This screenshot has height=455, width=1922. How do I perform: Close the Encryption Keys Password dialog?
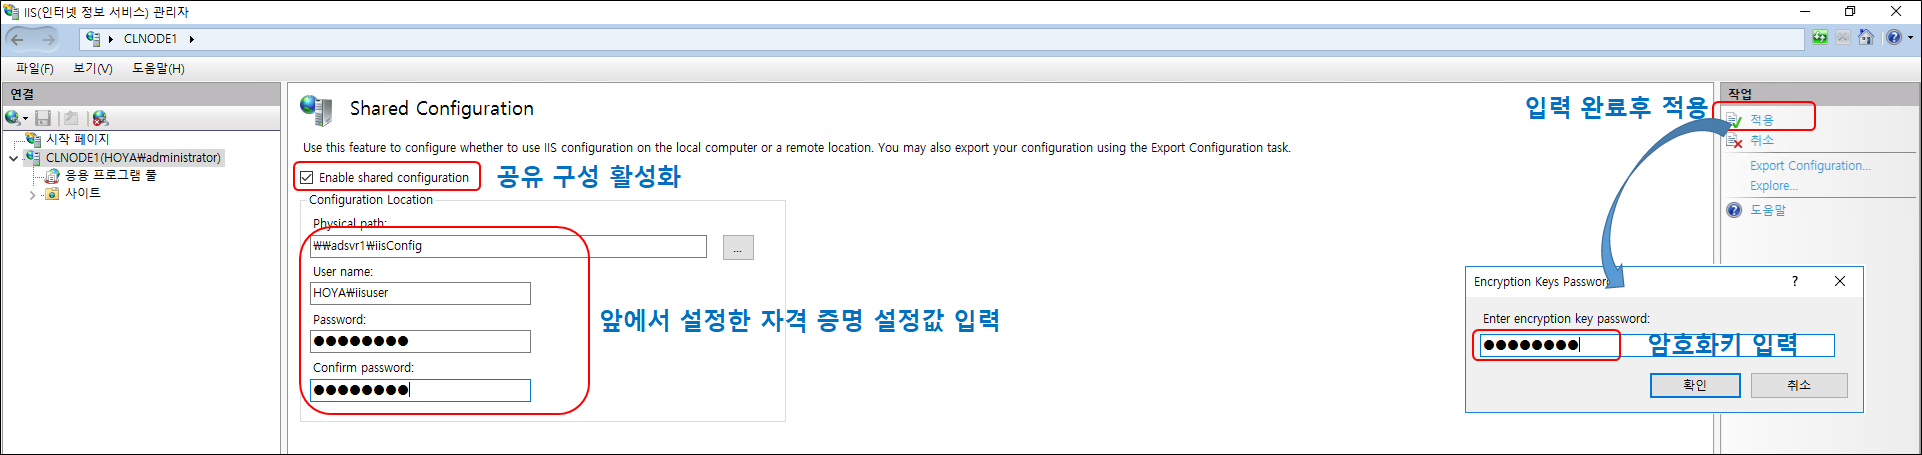point(1840,282)
